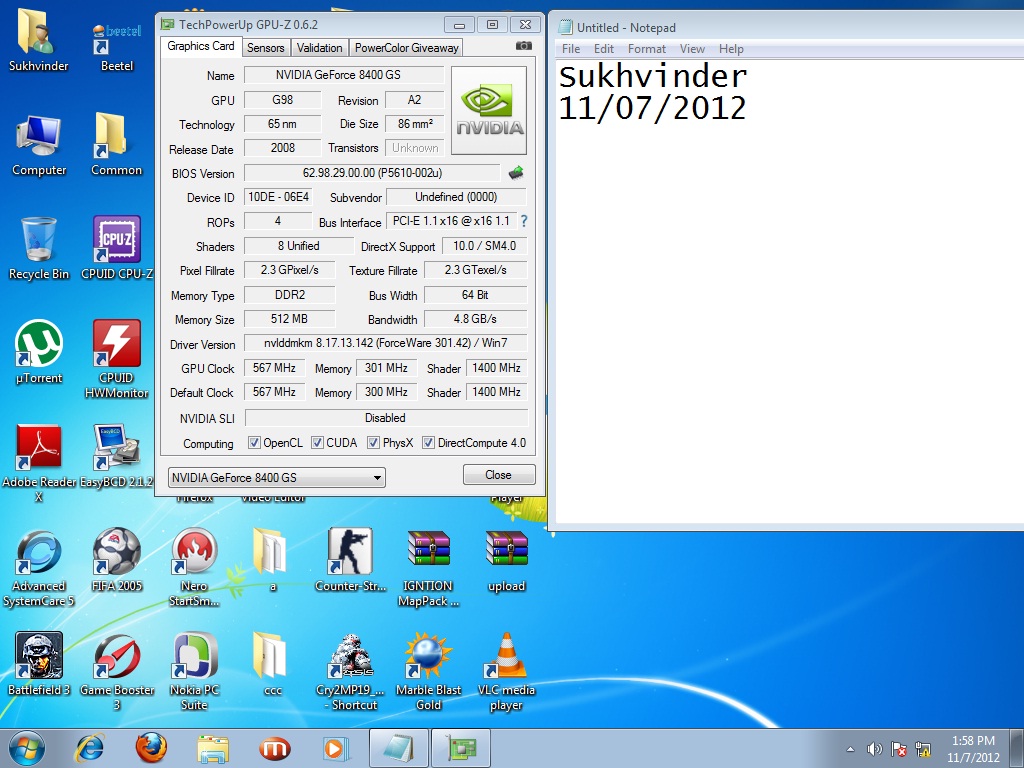This screenshot has height=768, width=1024.
Task: Toggle the OpenCL checkbox
Action: tap(254, 443)
